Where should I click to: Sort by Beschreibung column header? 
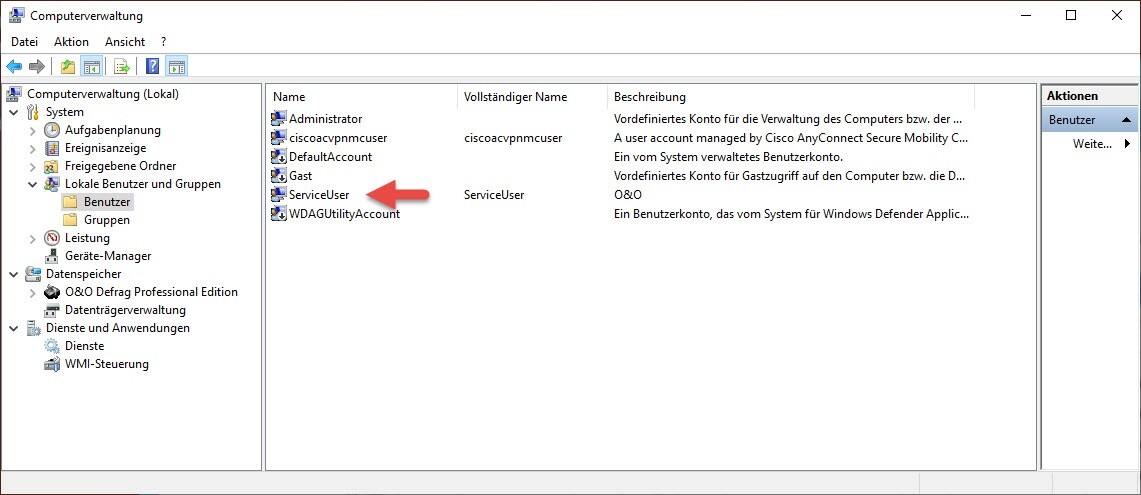[x=650, y=97]
